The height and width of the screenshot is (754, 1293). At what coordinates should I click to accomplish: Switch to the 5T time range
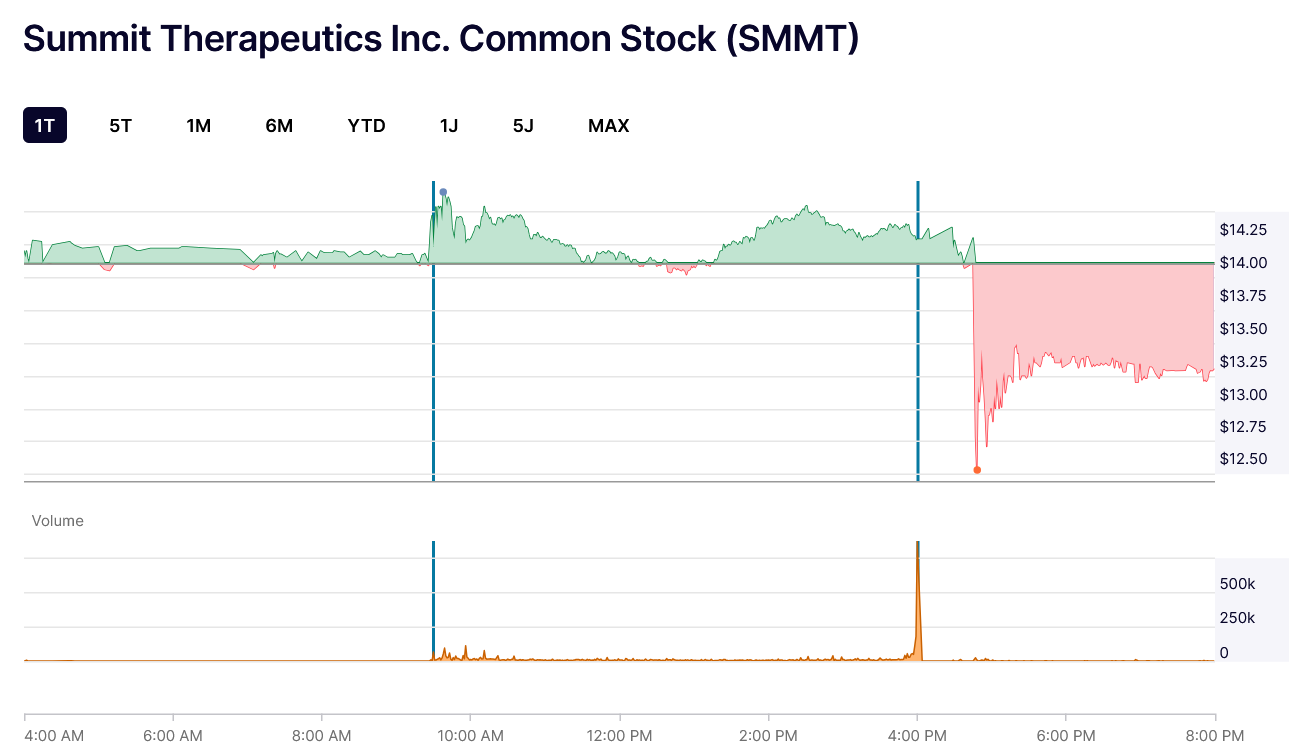(x=120, y=125)
